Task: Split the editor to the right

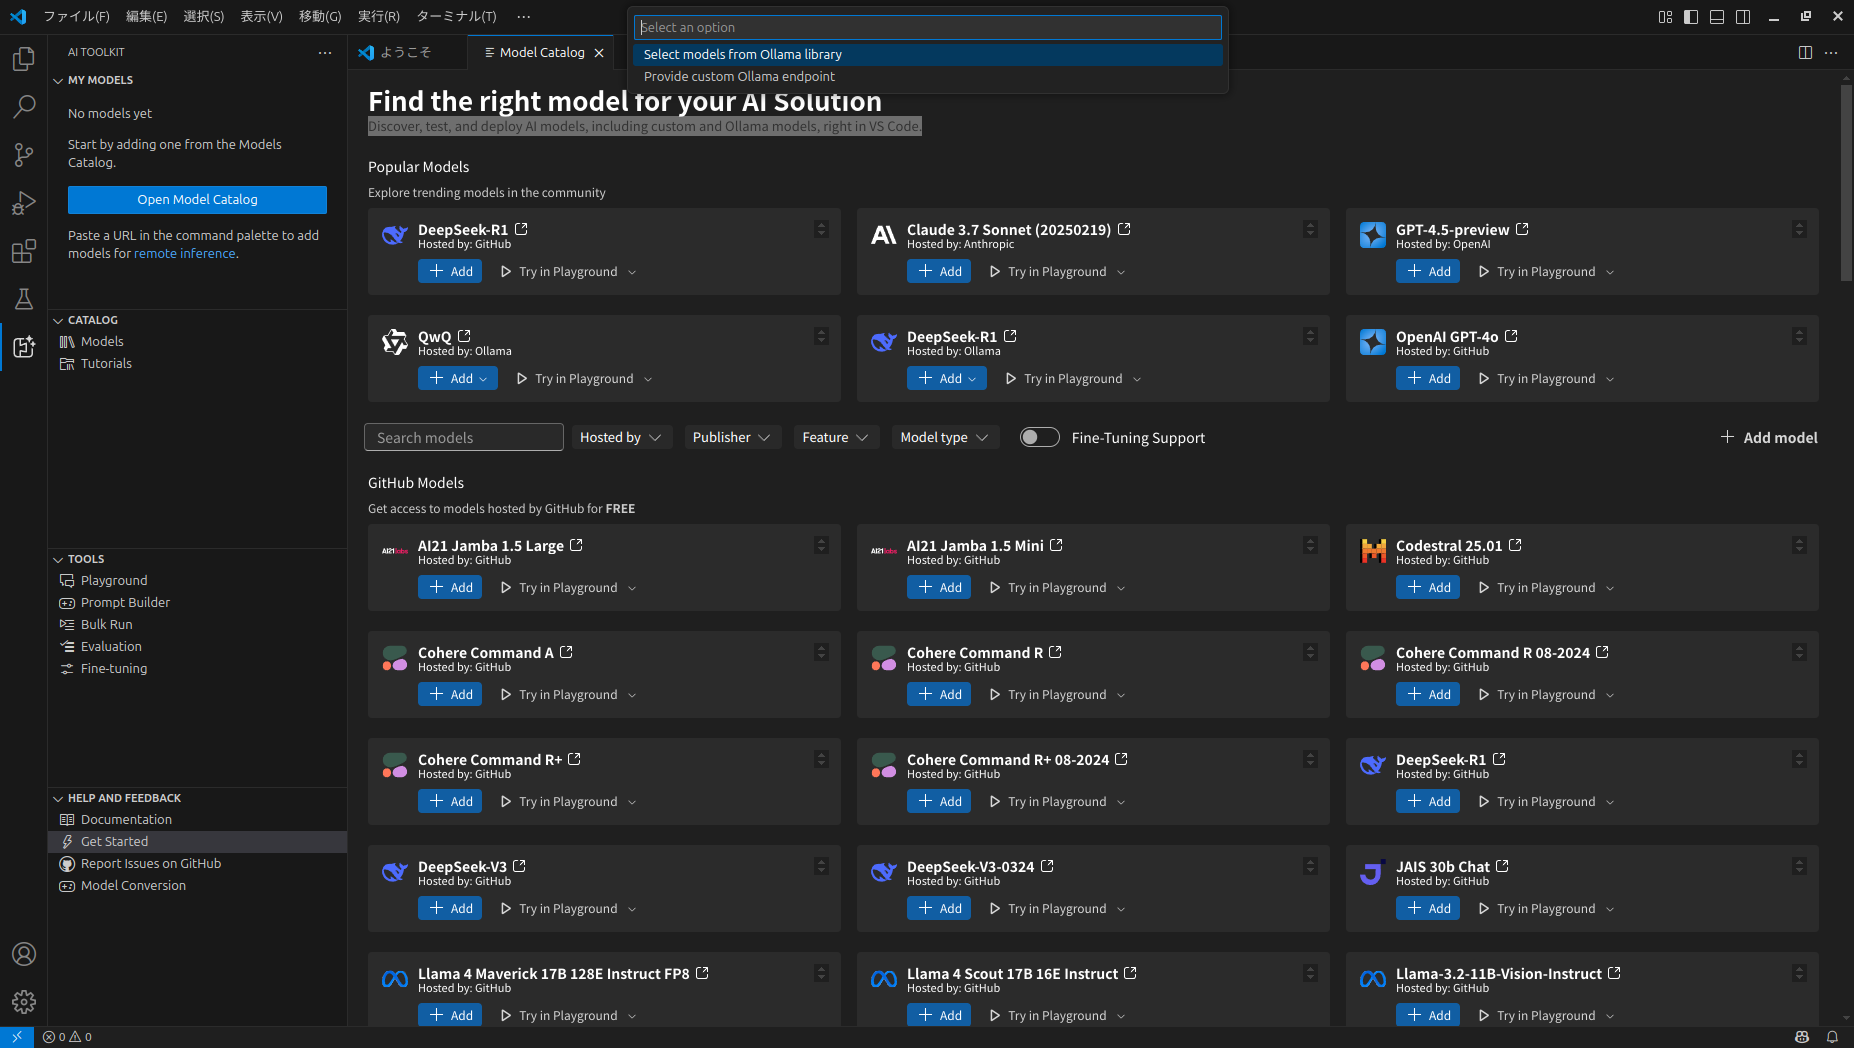Action: (x=1805, y=52)
